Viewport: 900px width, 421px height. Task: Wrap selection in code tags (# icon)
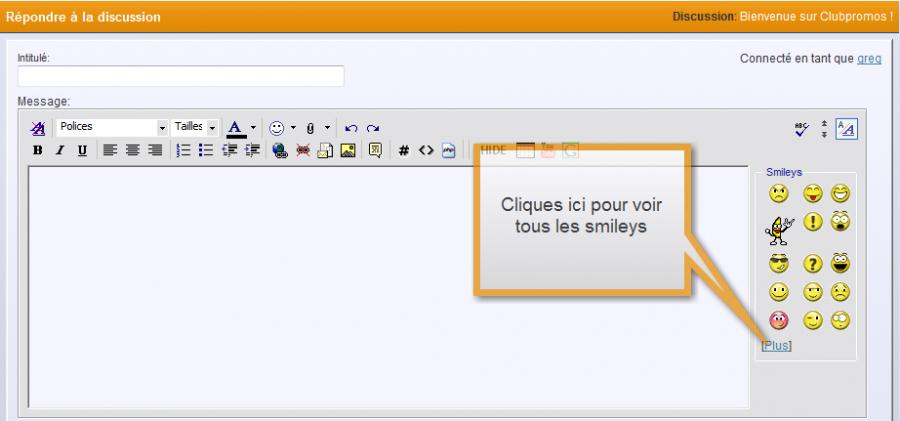(x=405, y=151)
